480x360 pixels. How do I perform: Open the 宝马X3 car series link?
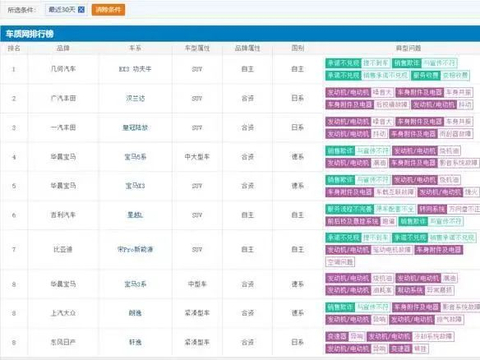point(135,186)
